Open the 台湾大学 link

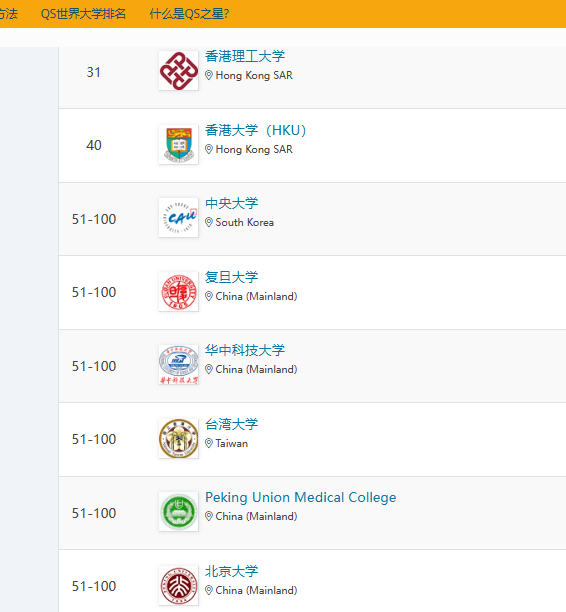(x=231, y=424)
